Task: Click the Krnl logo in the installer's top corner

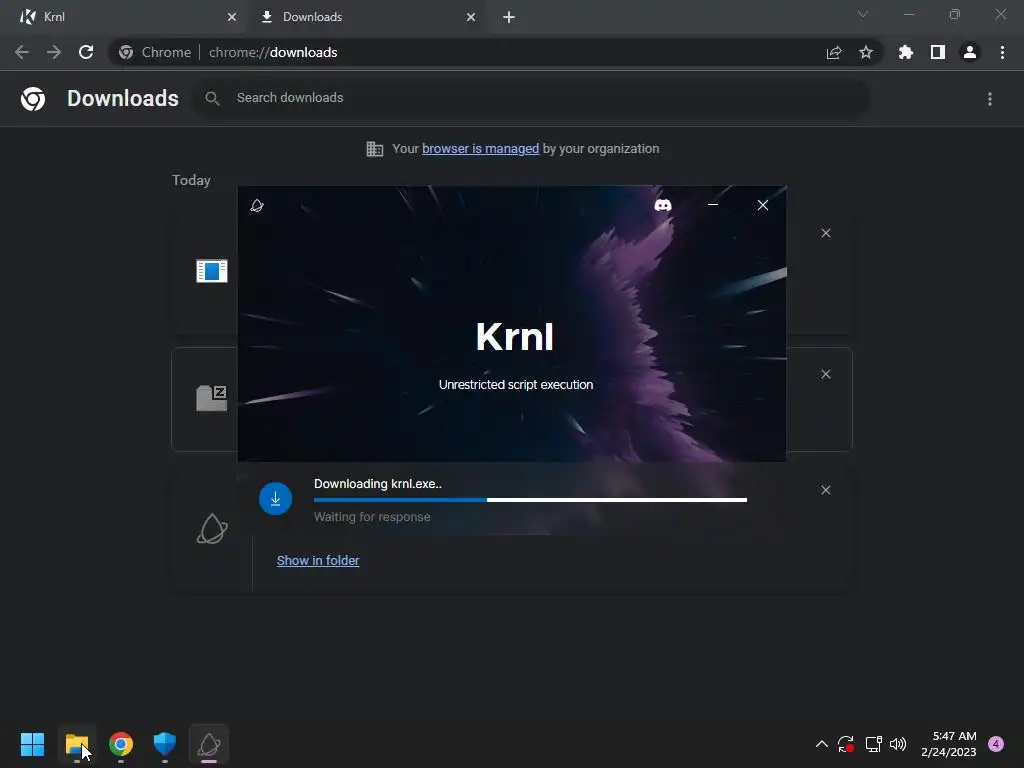Action: point(257,206)
